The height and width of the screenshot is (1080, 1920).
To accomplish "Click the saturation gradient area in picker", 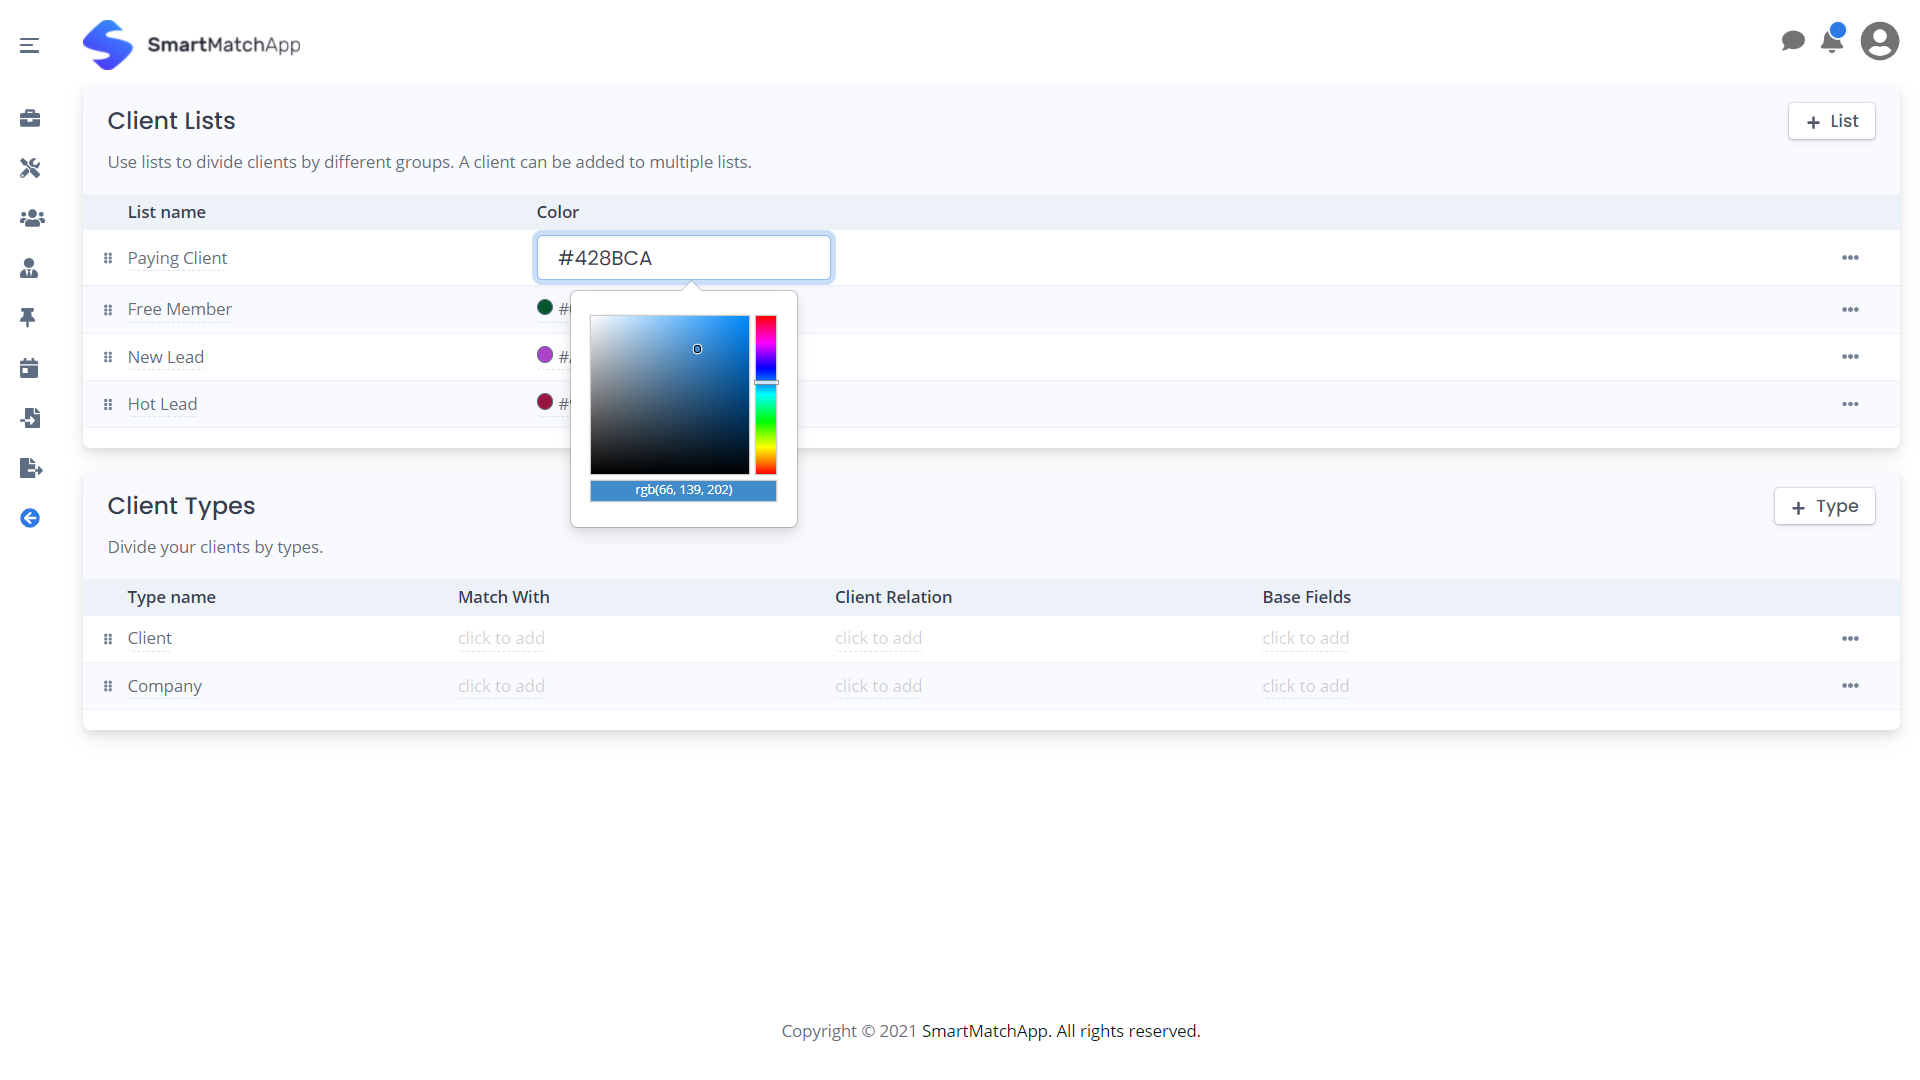I will point(669,395).
